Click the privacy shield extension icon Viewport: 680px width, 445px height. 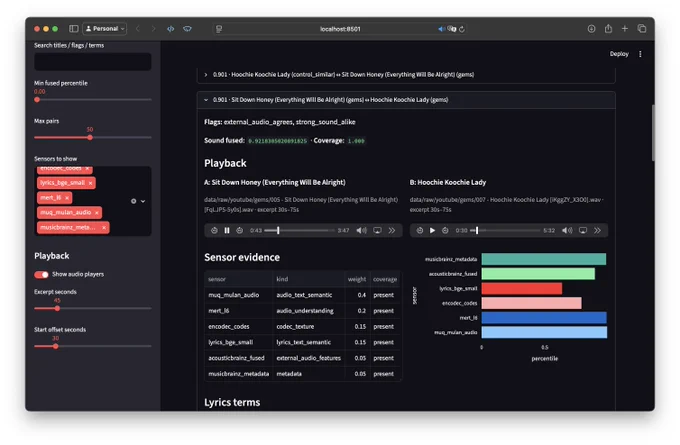click(187, 29)
